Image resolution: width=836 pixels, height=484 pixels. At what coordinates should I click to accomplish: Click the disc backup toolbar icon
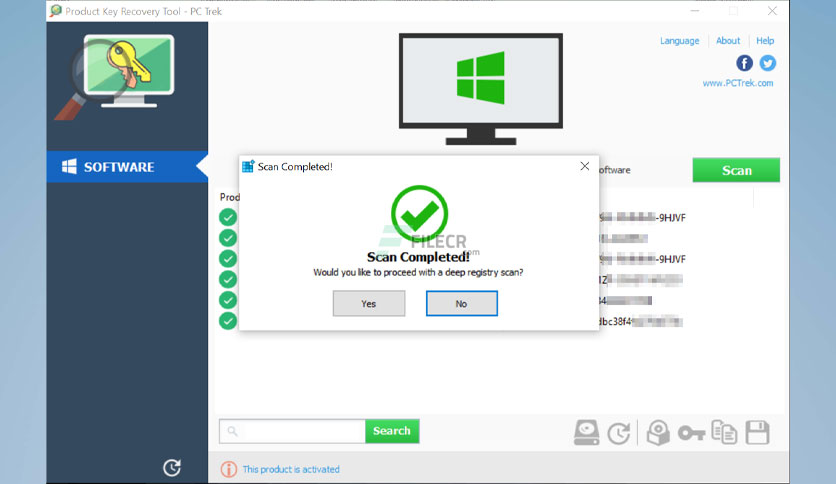point(658,432)
